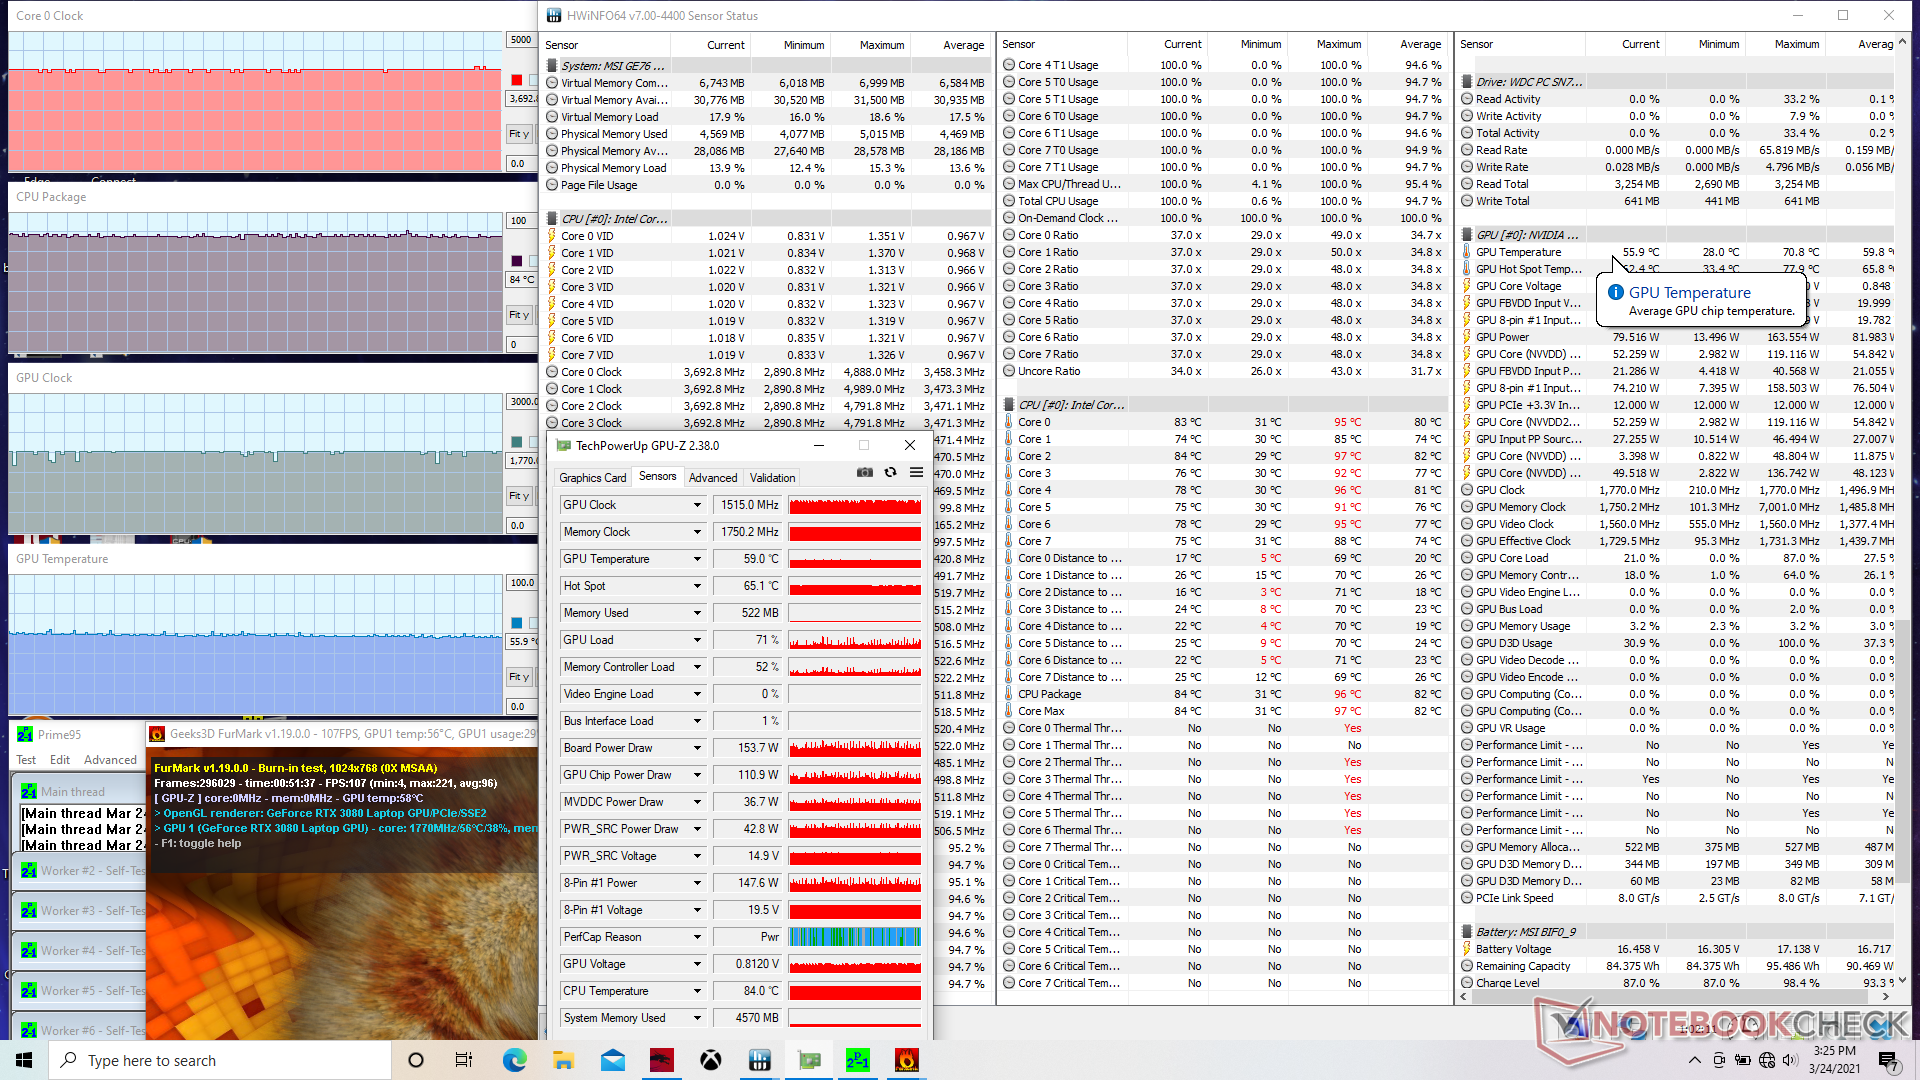The width and height of the screenshot is (1920, 1080).
Task: Open File Explorer from the taskbar
Action: 563,1060
